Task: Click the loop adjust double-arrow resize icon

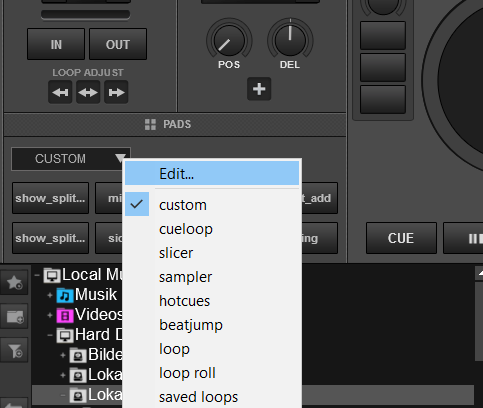Action: pyautogui.click(x=88, y=92)
